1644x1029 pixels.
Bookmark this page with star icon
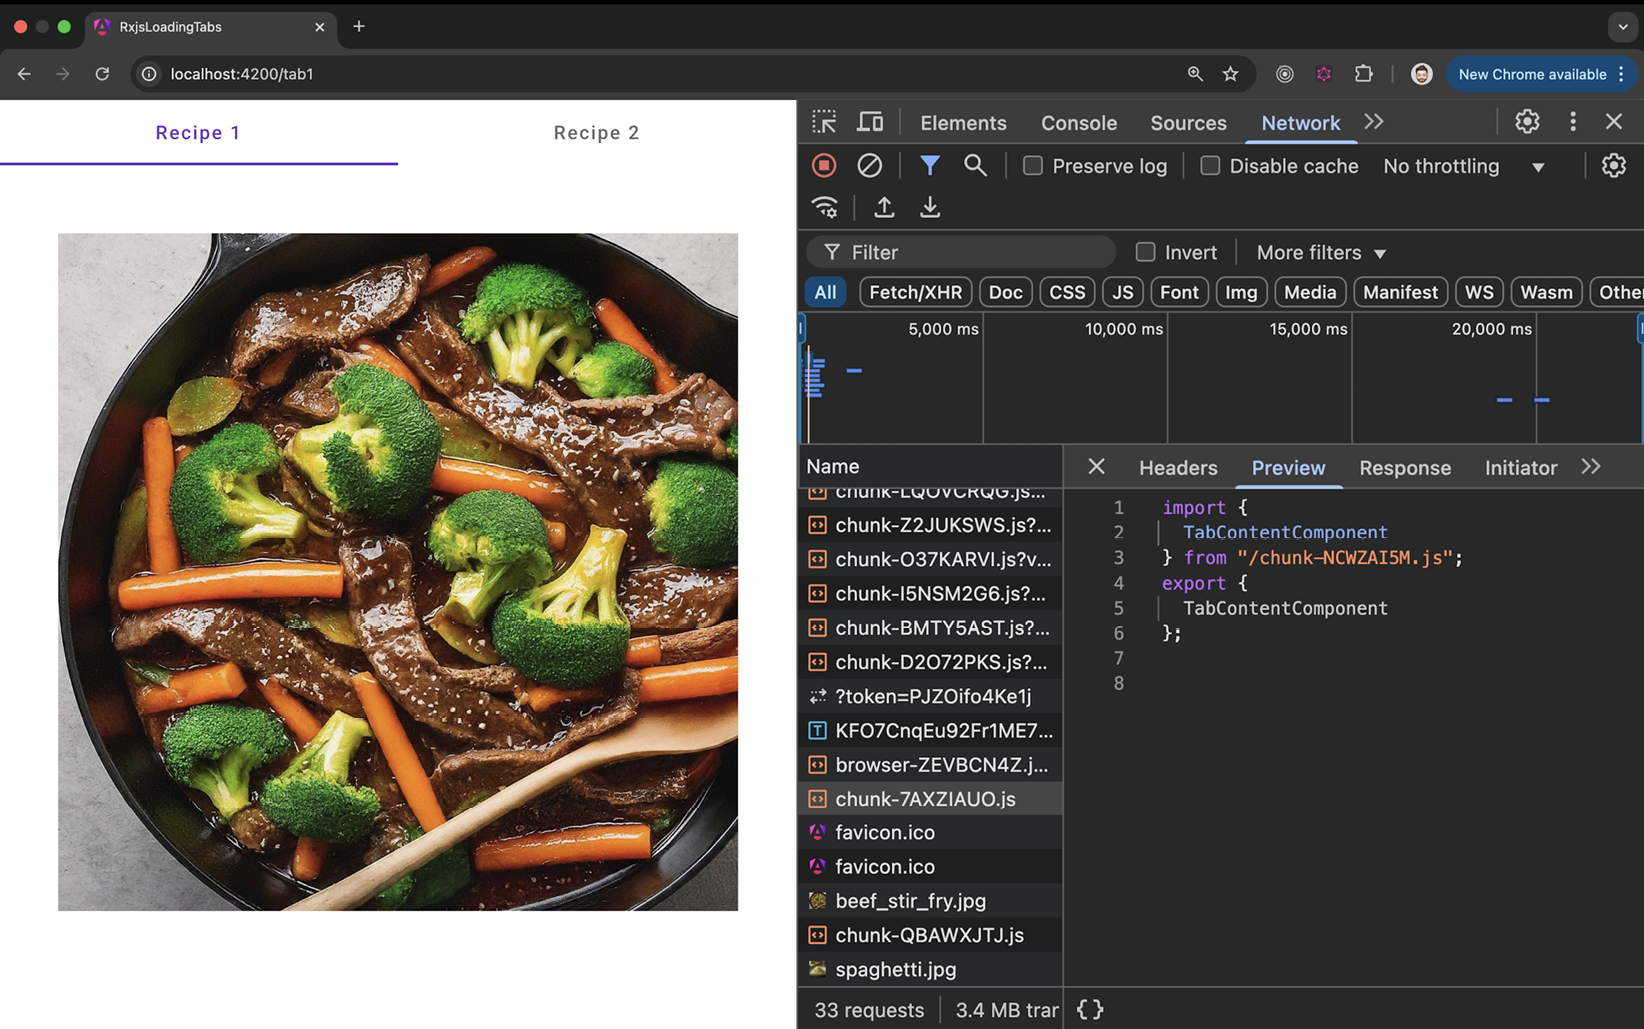point(1231,74)
